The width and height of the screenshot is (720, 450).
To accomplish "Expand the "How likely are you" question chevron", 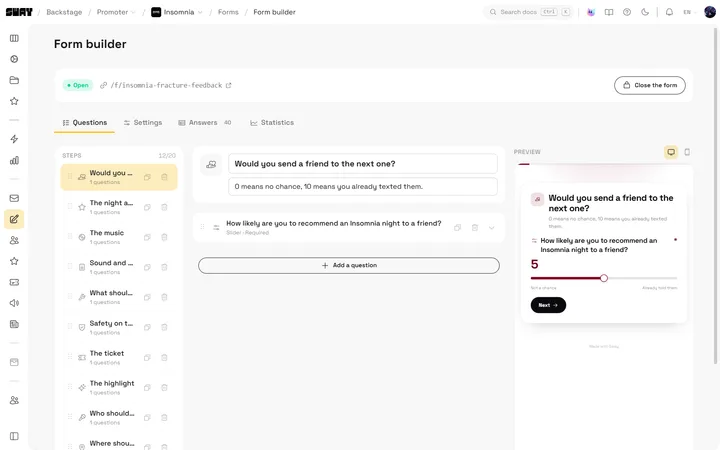I will pyautogui.click(x=491, y=228).
